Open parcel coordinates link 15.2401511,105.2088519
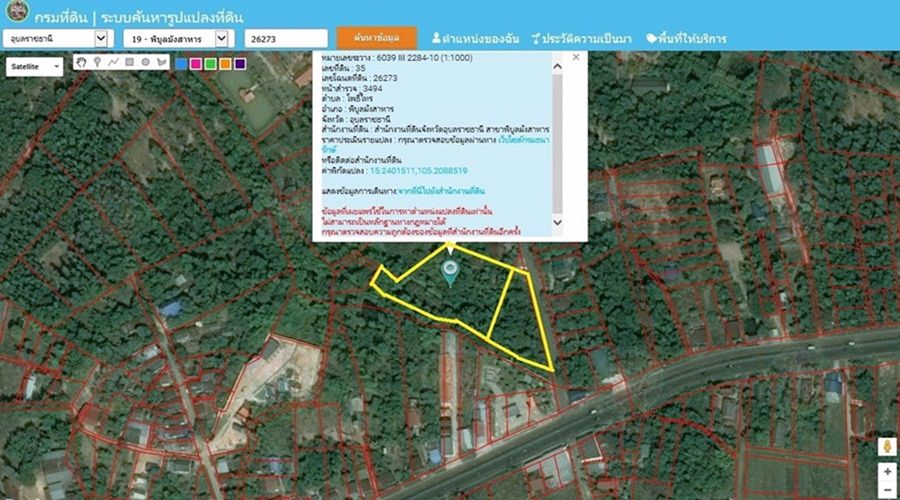900x500 pixels. pyautogui.click(x=418, y=170)
